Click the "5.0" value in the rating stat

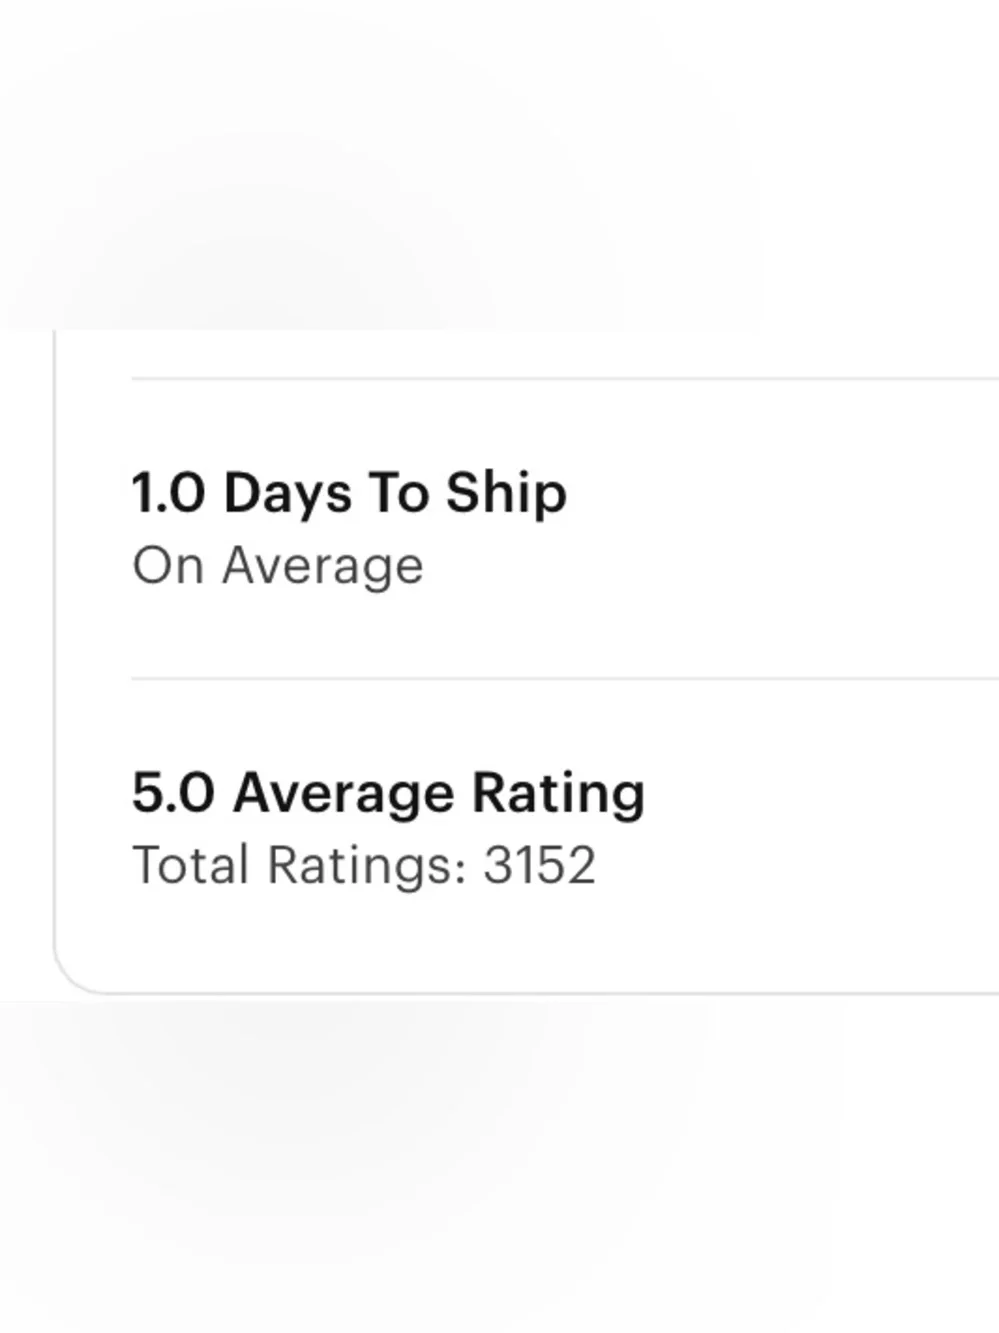click(x=173, y=793)
